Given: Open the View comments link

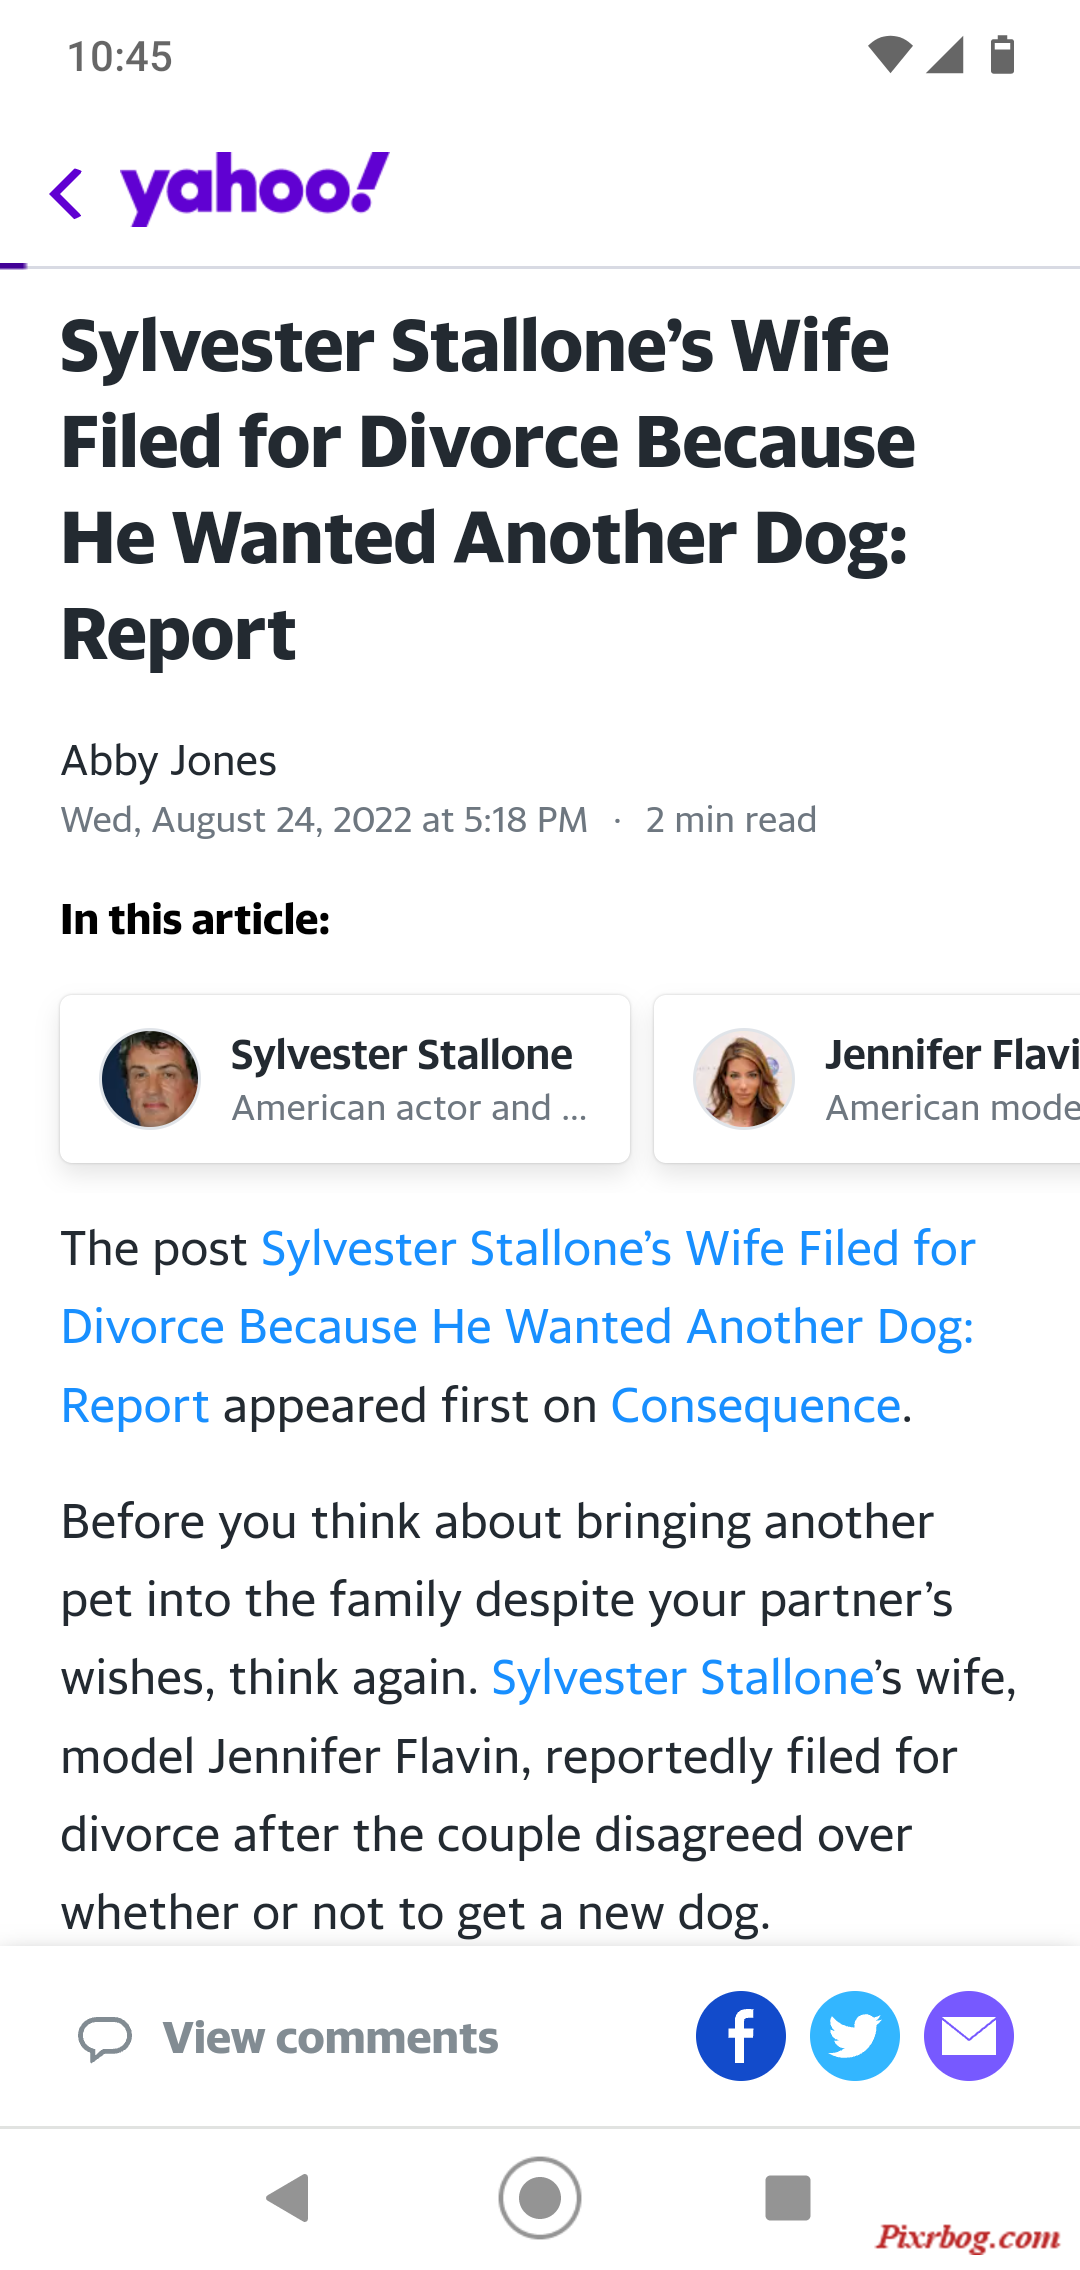Looking at the screenshot, I should pos(330,2037).
